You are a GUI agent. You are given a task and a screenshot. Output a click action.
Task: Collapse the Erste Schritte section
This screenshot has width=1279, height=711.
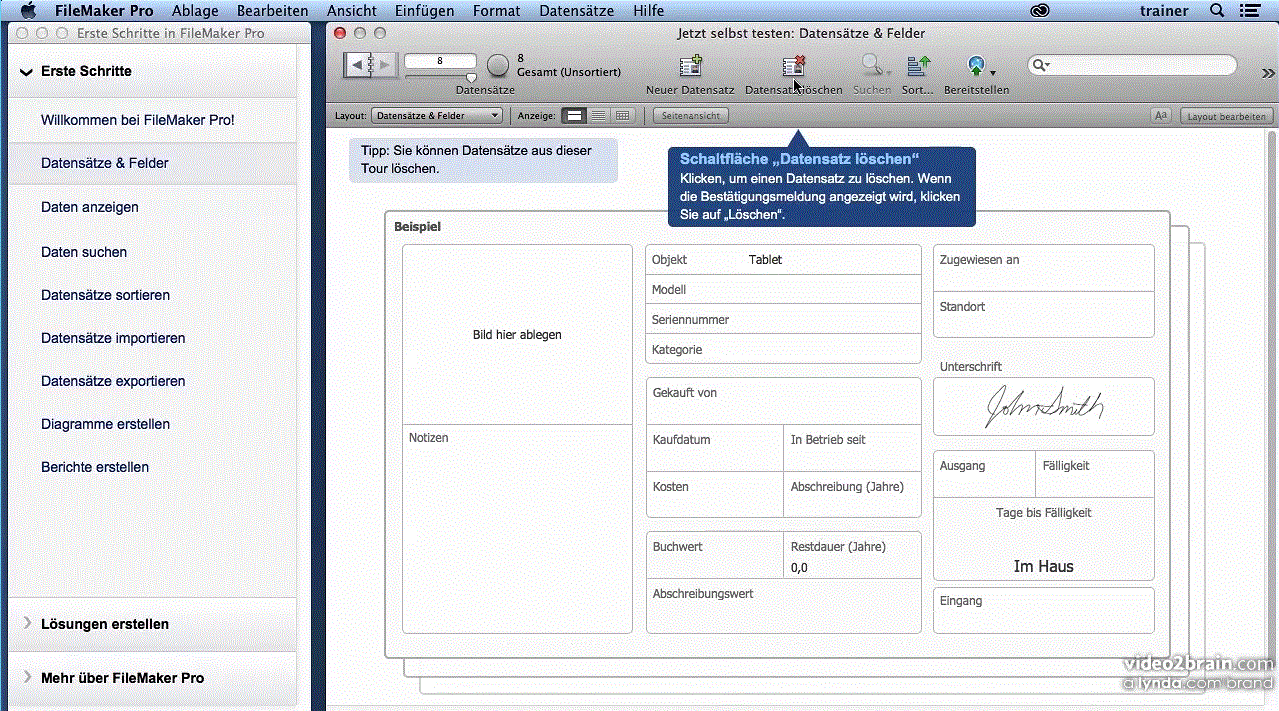coord(25,72)
